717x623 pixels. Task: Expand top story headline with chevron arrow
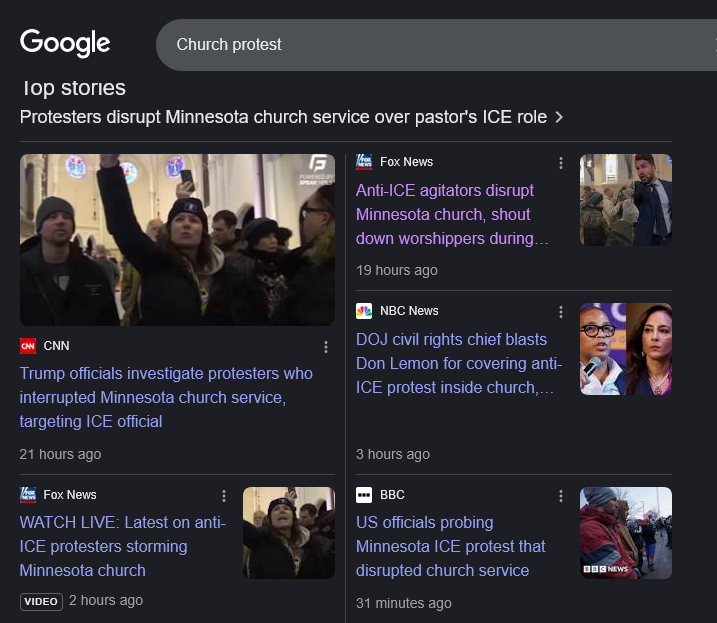559,117
